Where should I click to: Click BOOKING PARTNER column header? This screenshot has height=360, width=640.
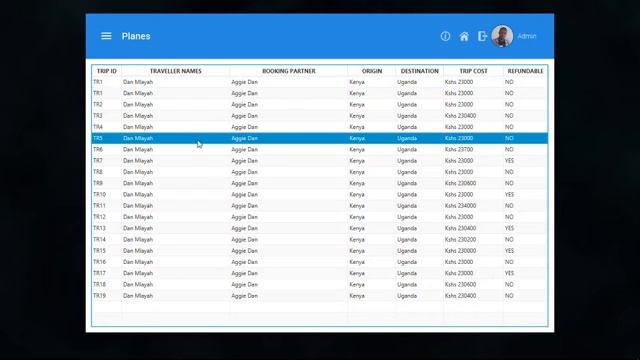click(289, 71)
